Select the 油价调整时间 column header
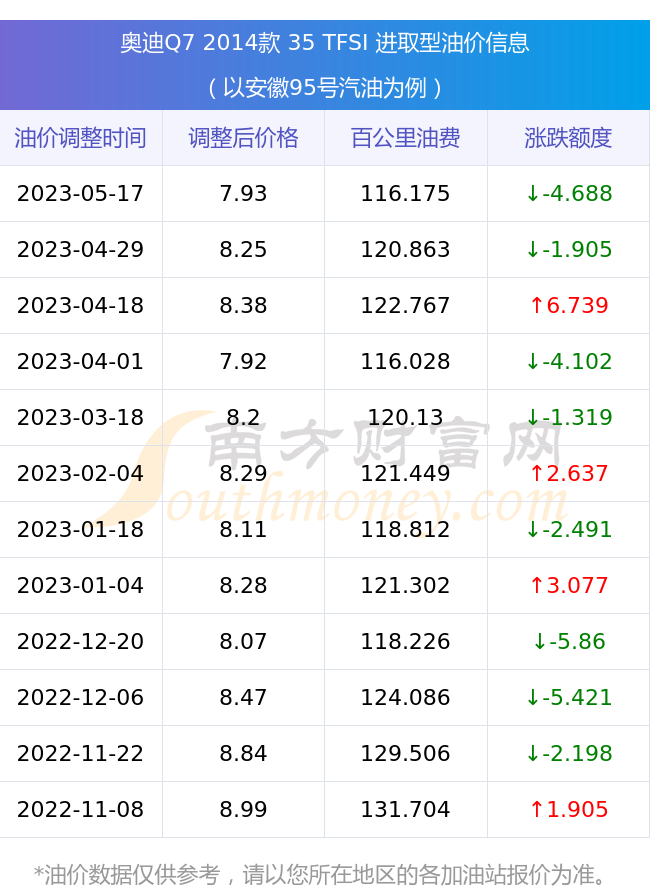The height and width of the screenshot is (891, 650). (x=81, y=138)
